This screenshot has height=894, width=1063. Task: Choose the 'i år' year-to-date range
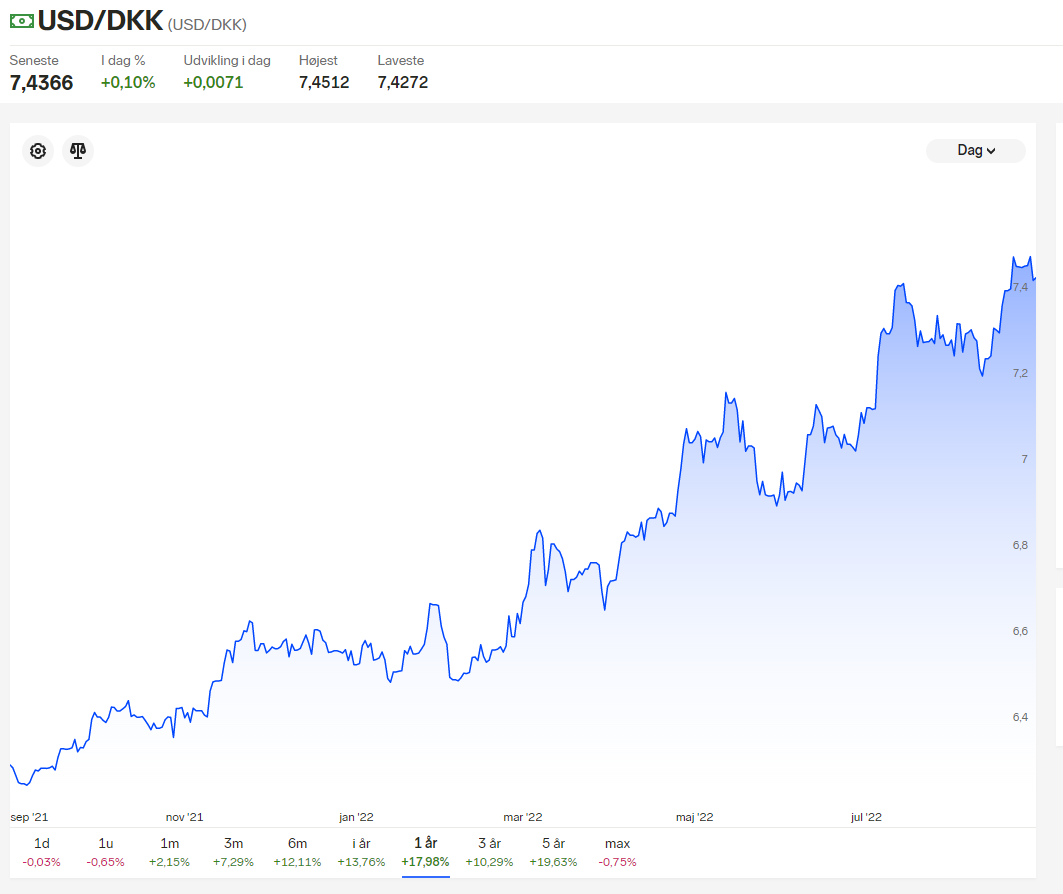click(x=361, y=852)
